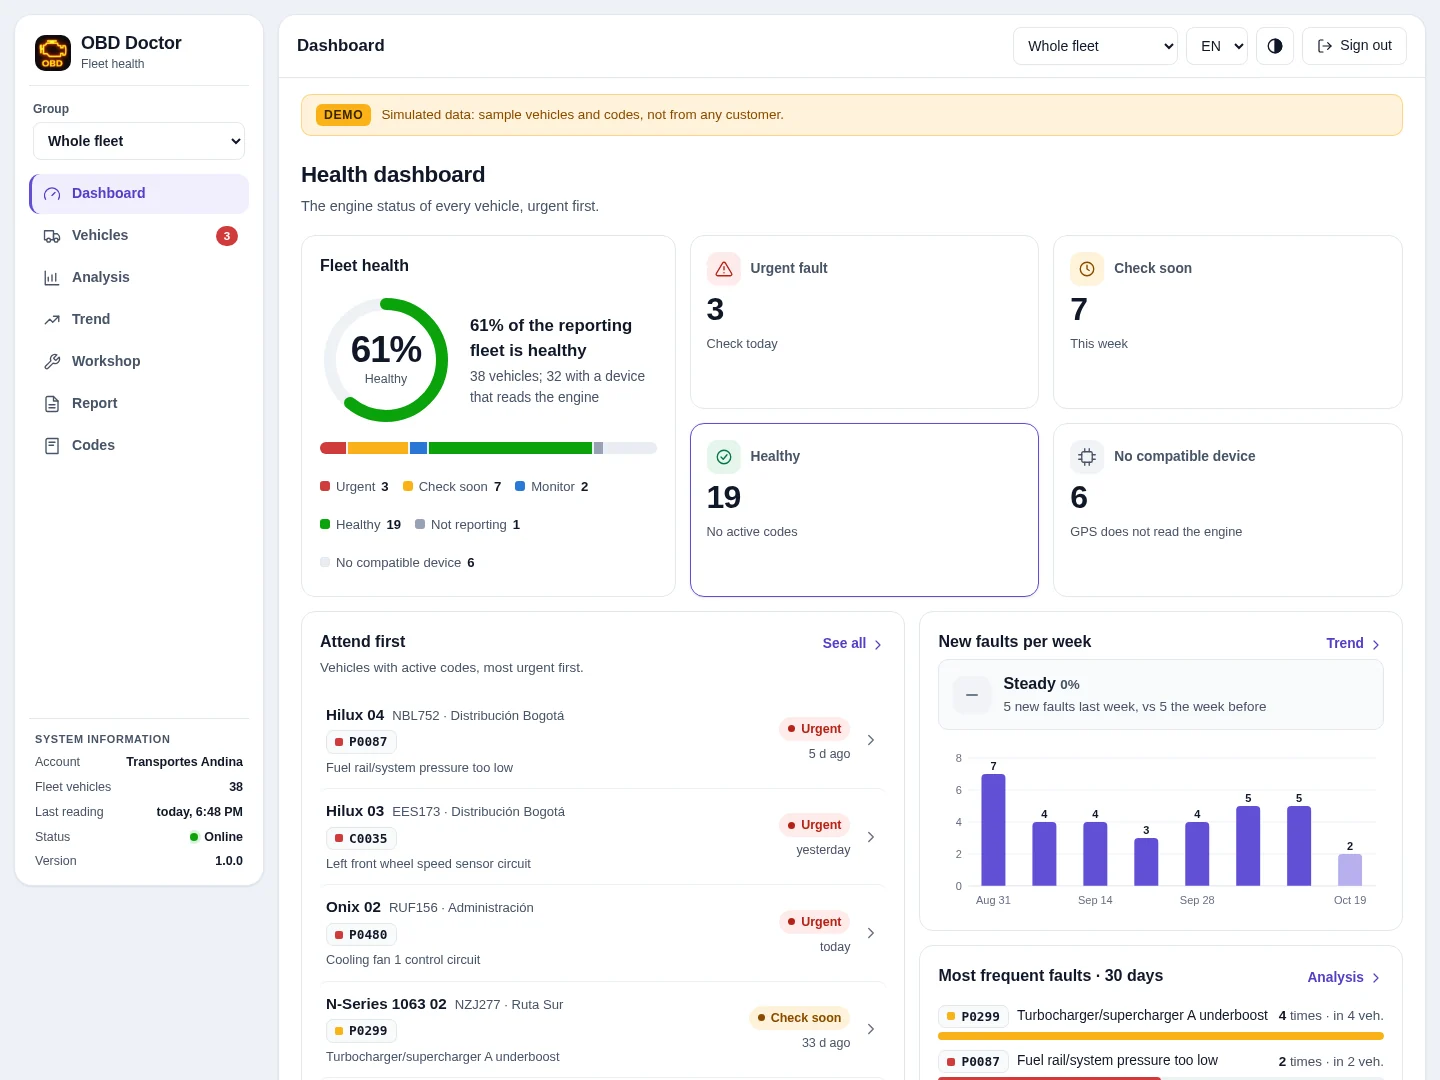Click the Check soon clock icon
This screenshot has width=1440, height=1080.
(1087, 269)
